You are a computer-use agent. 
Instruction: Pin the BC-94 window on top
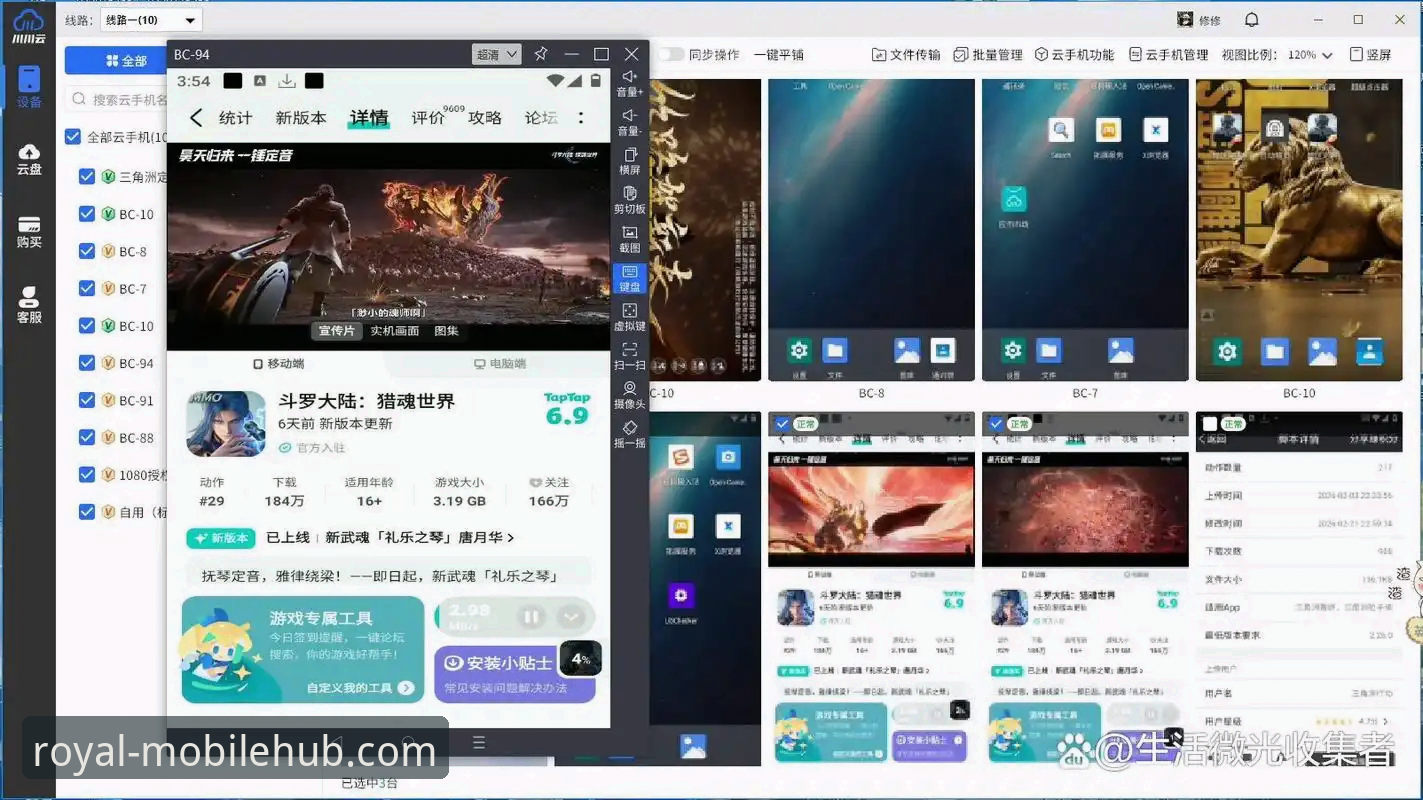[541, 54]
